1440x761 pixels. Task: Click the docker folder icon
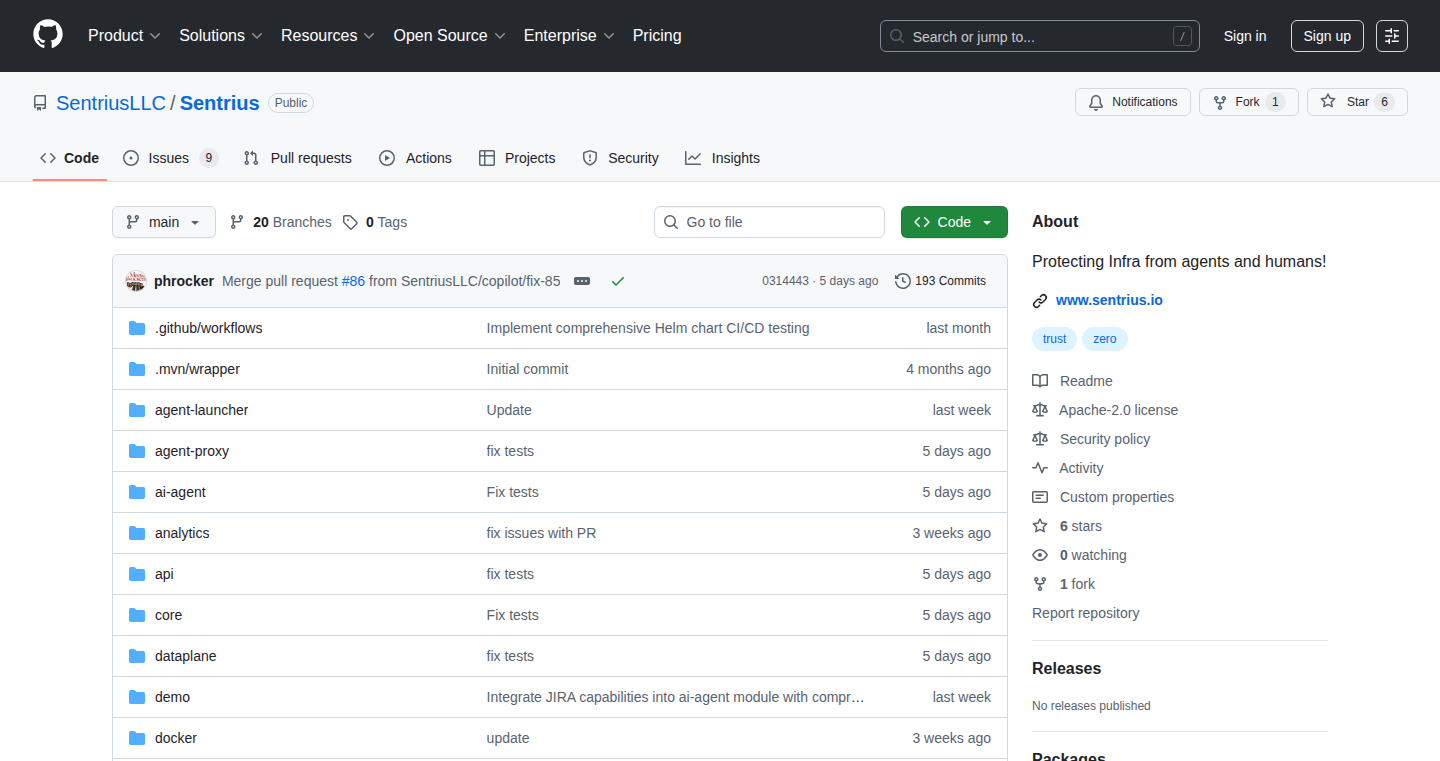click(137, 738)
